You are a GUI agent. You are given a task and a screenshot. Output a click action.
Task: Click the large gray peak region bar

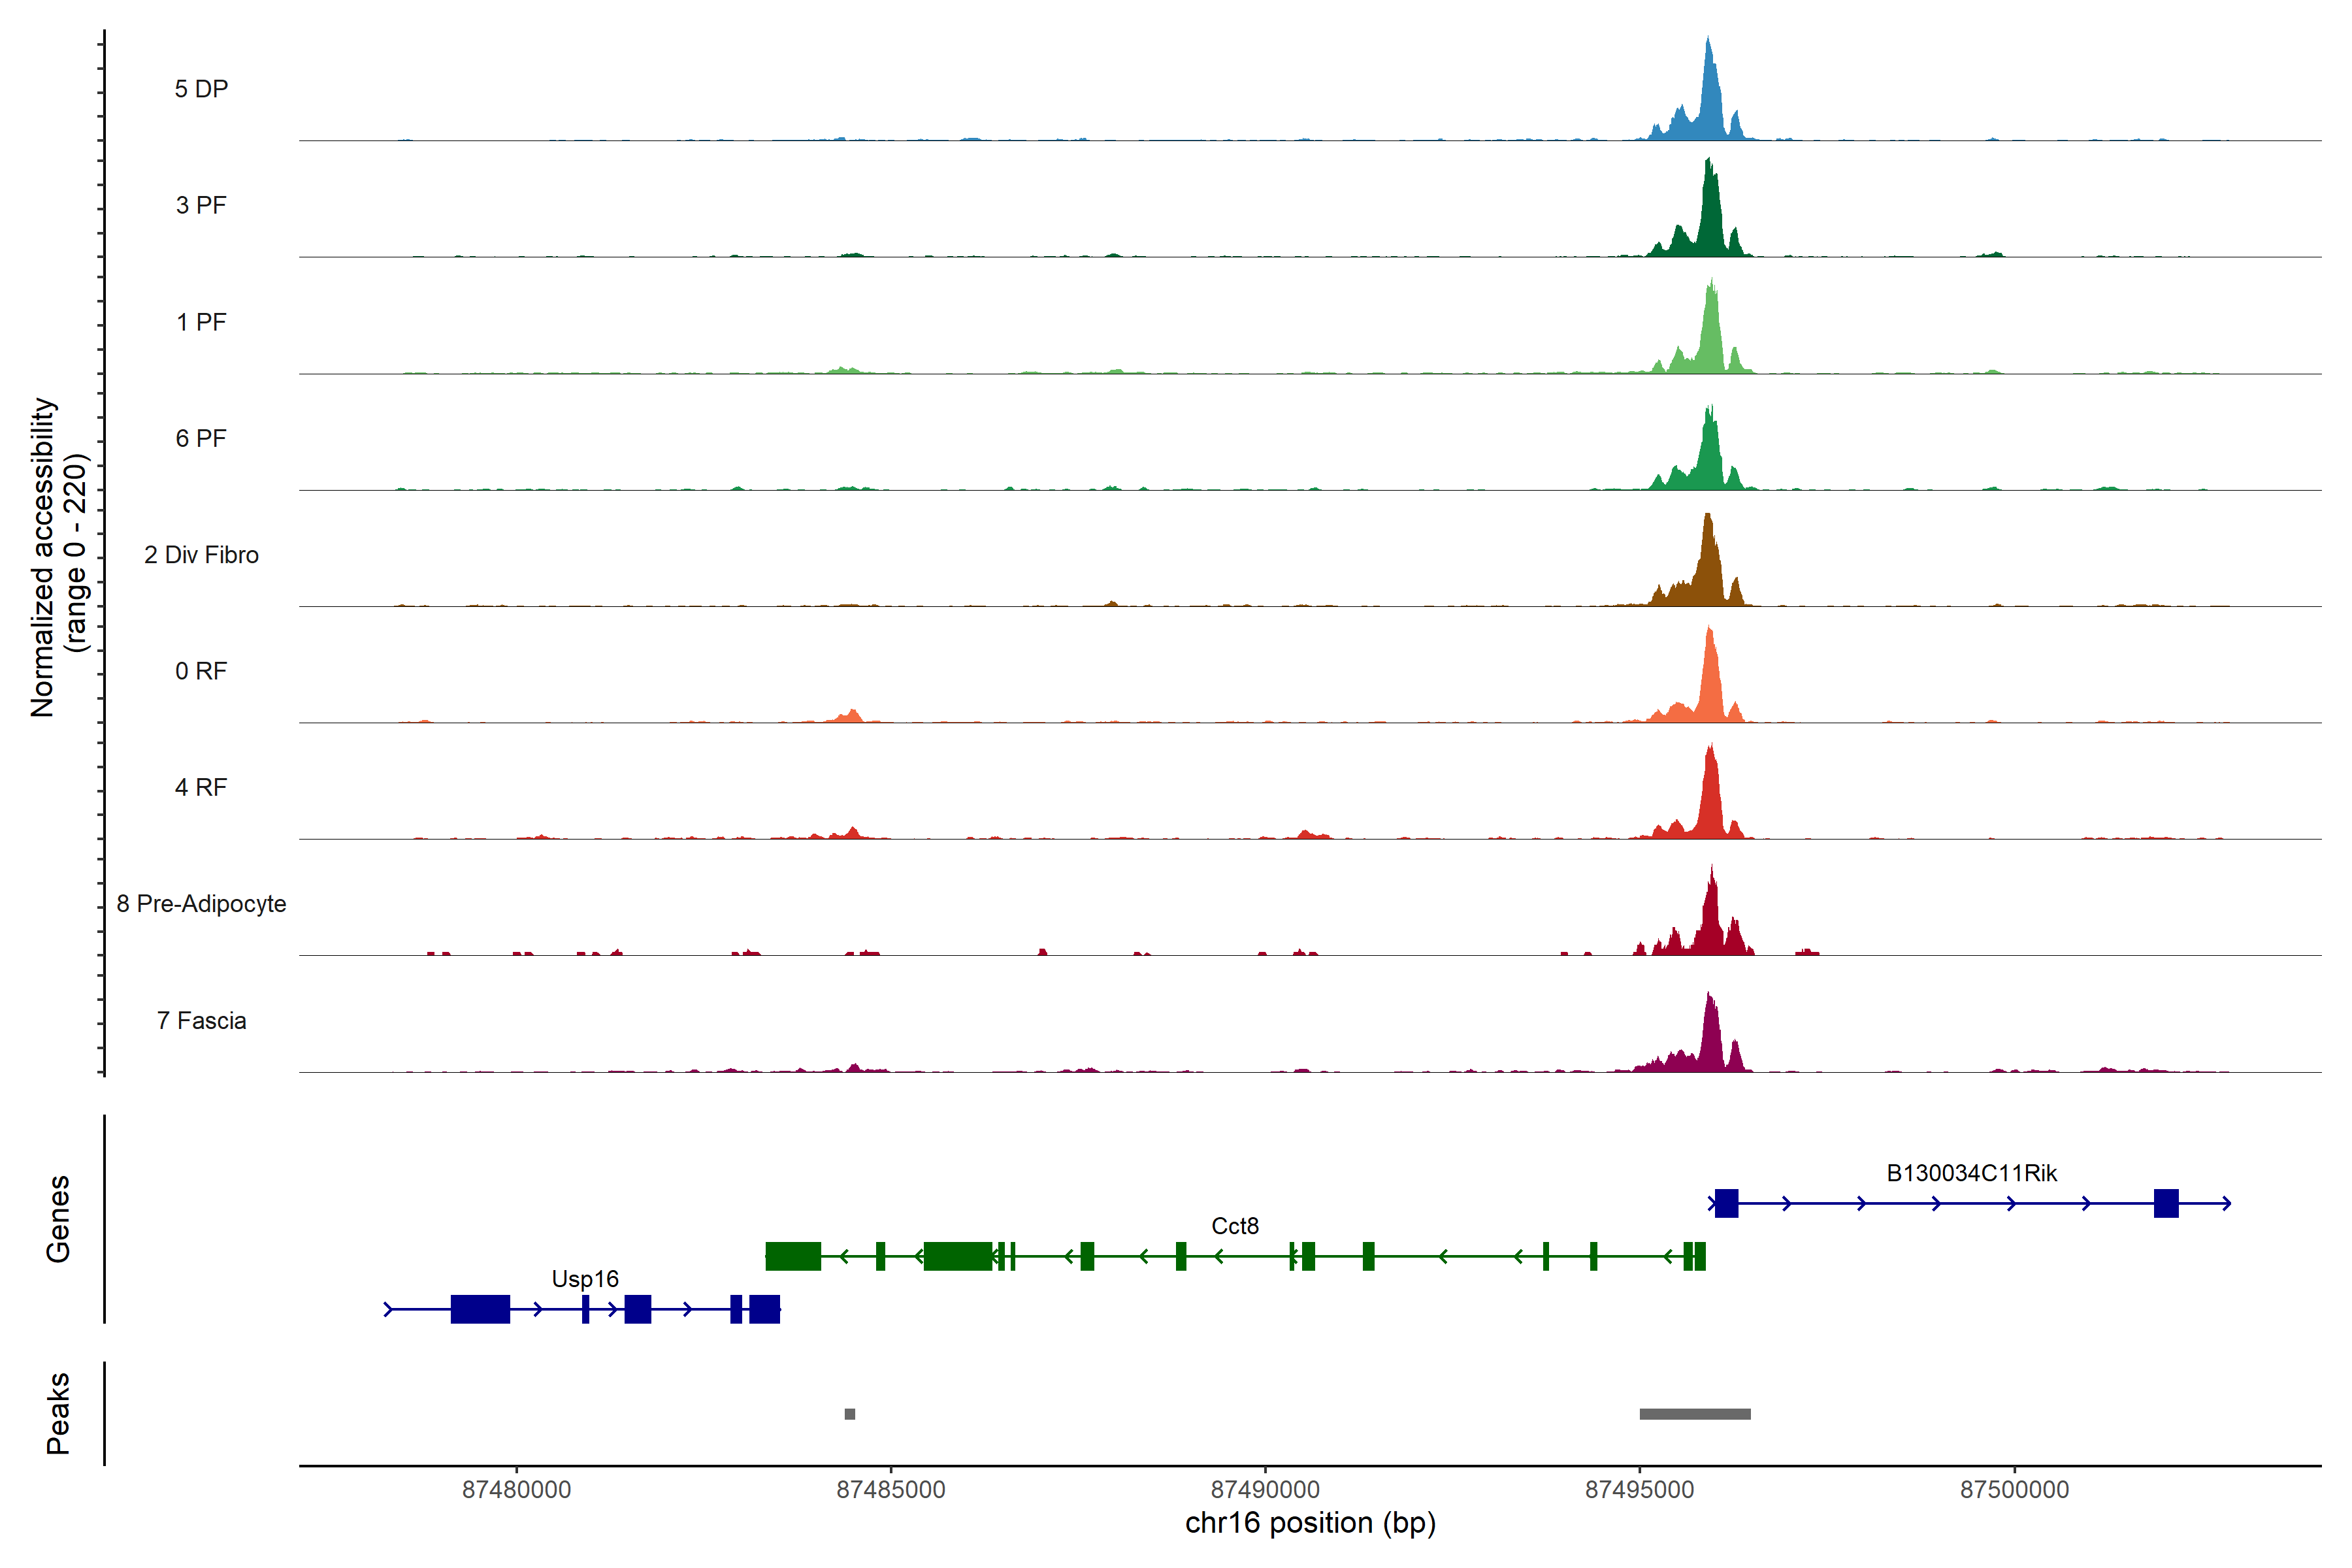pyautogui.click(x=1695, y=1414)
